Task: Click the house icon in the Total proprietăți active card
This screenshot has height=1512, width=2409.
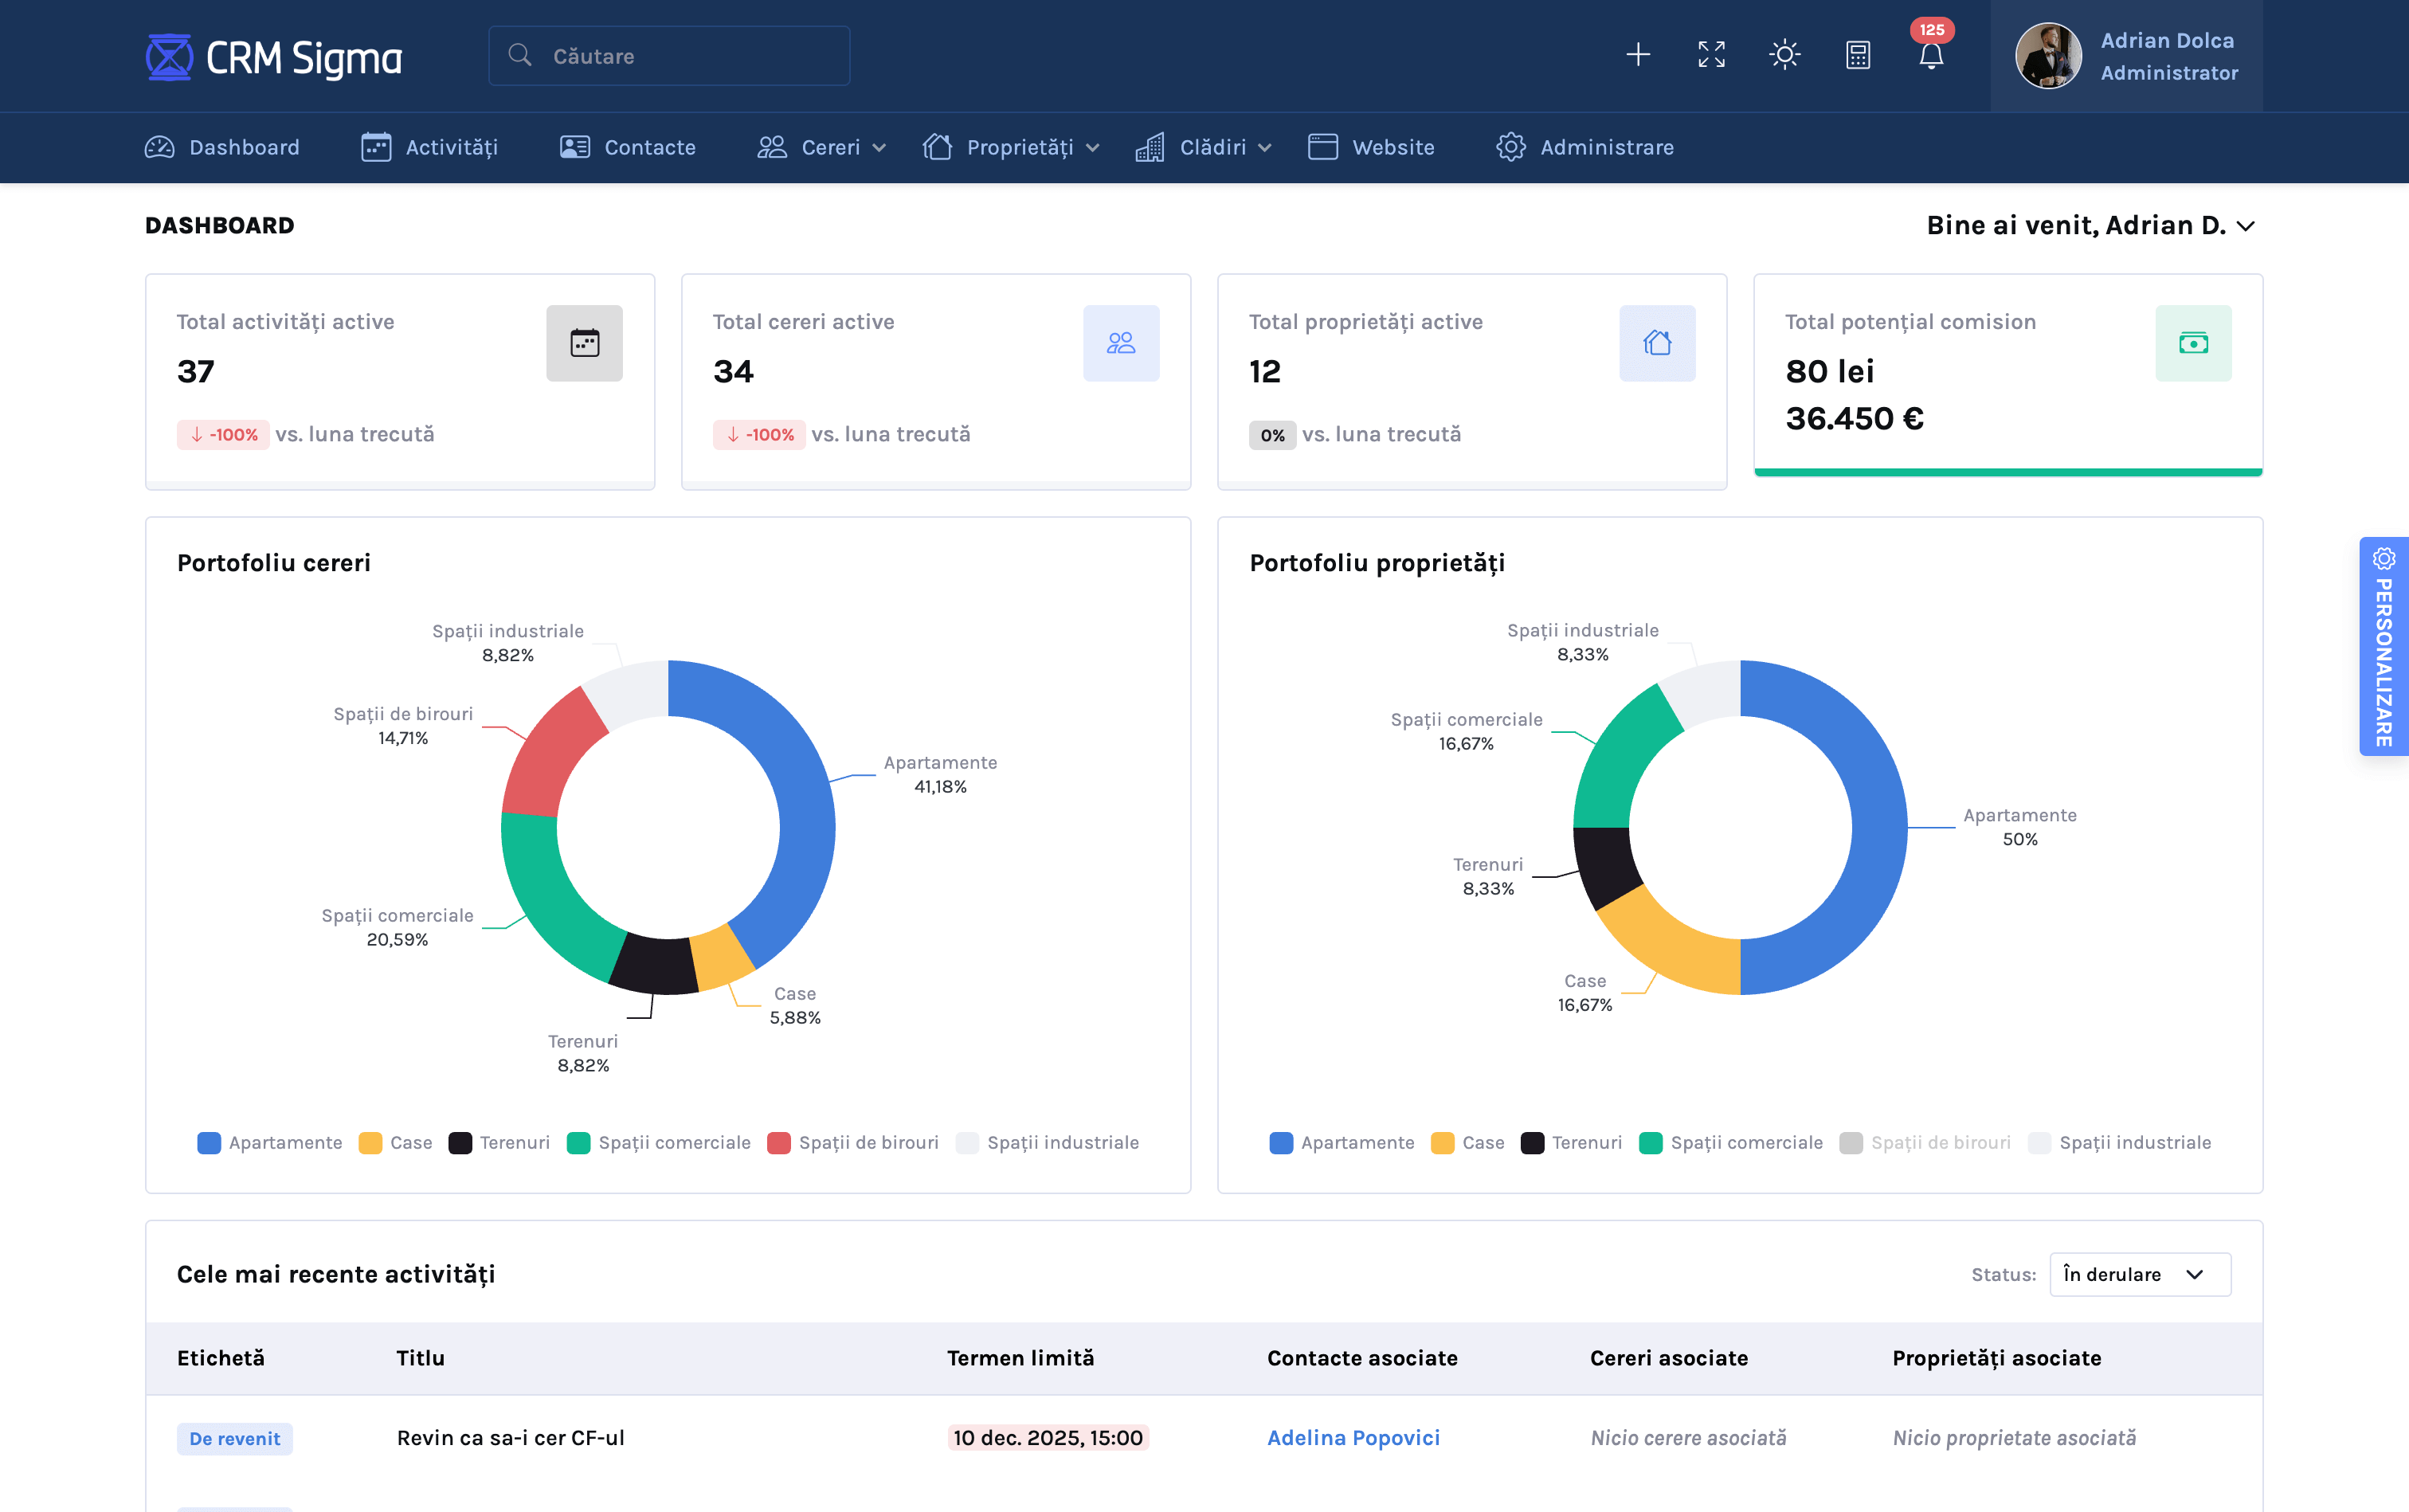Action: 1656,343
